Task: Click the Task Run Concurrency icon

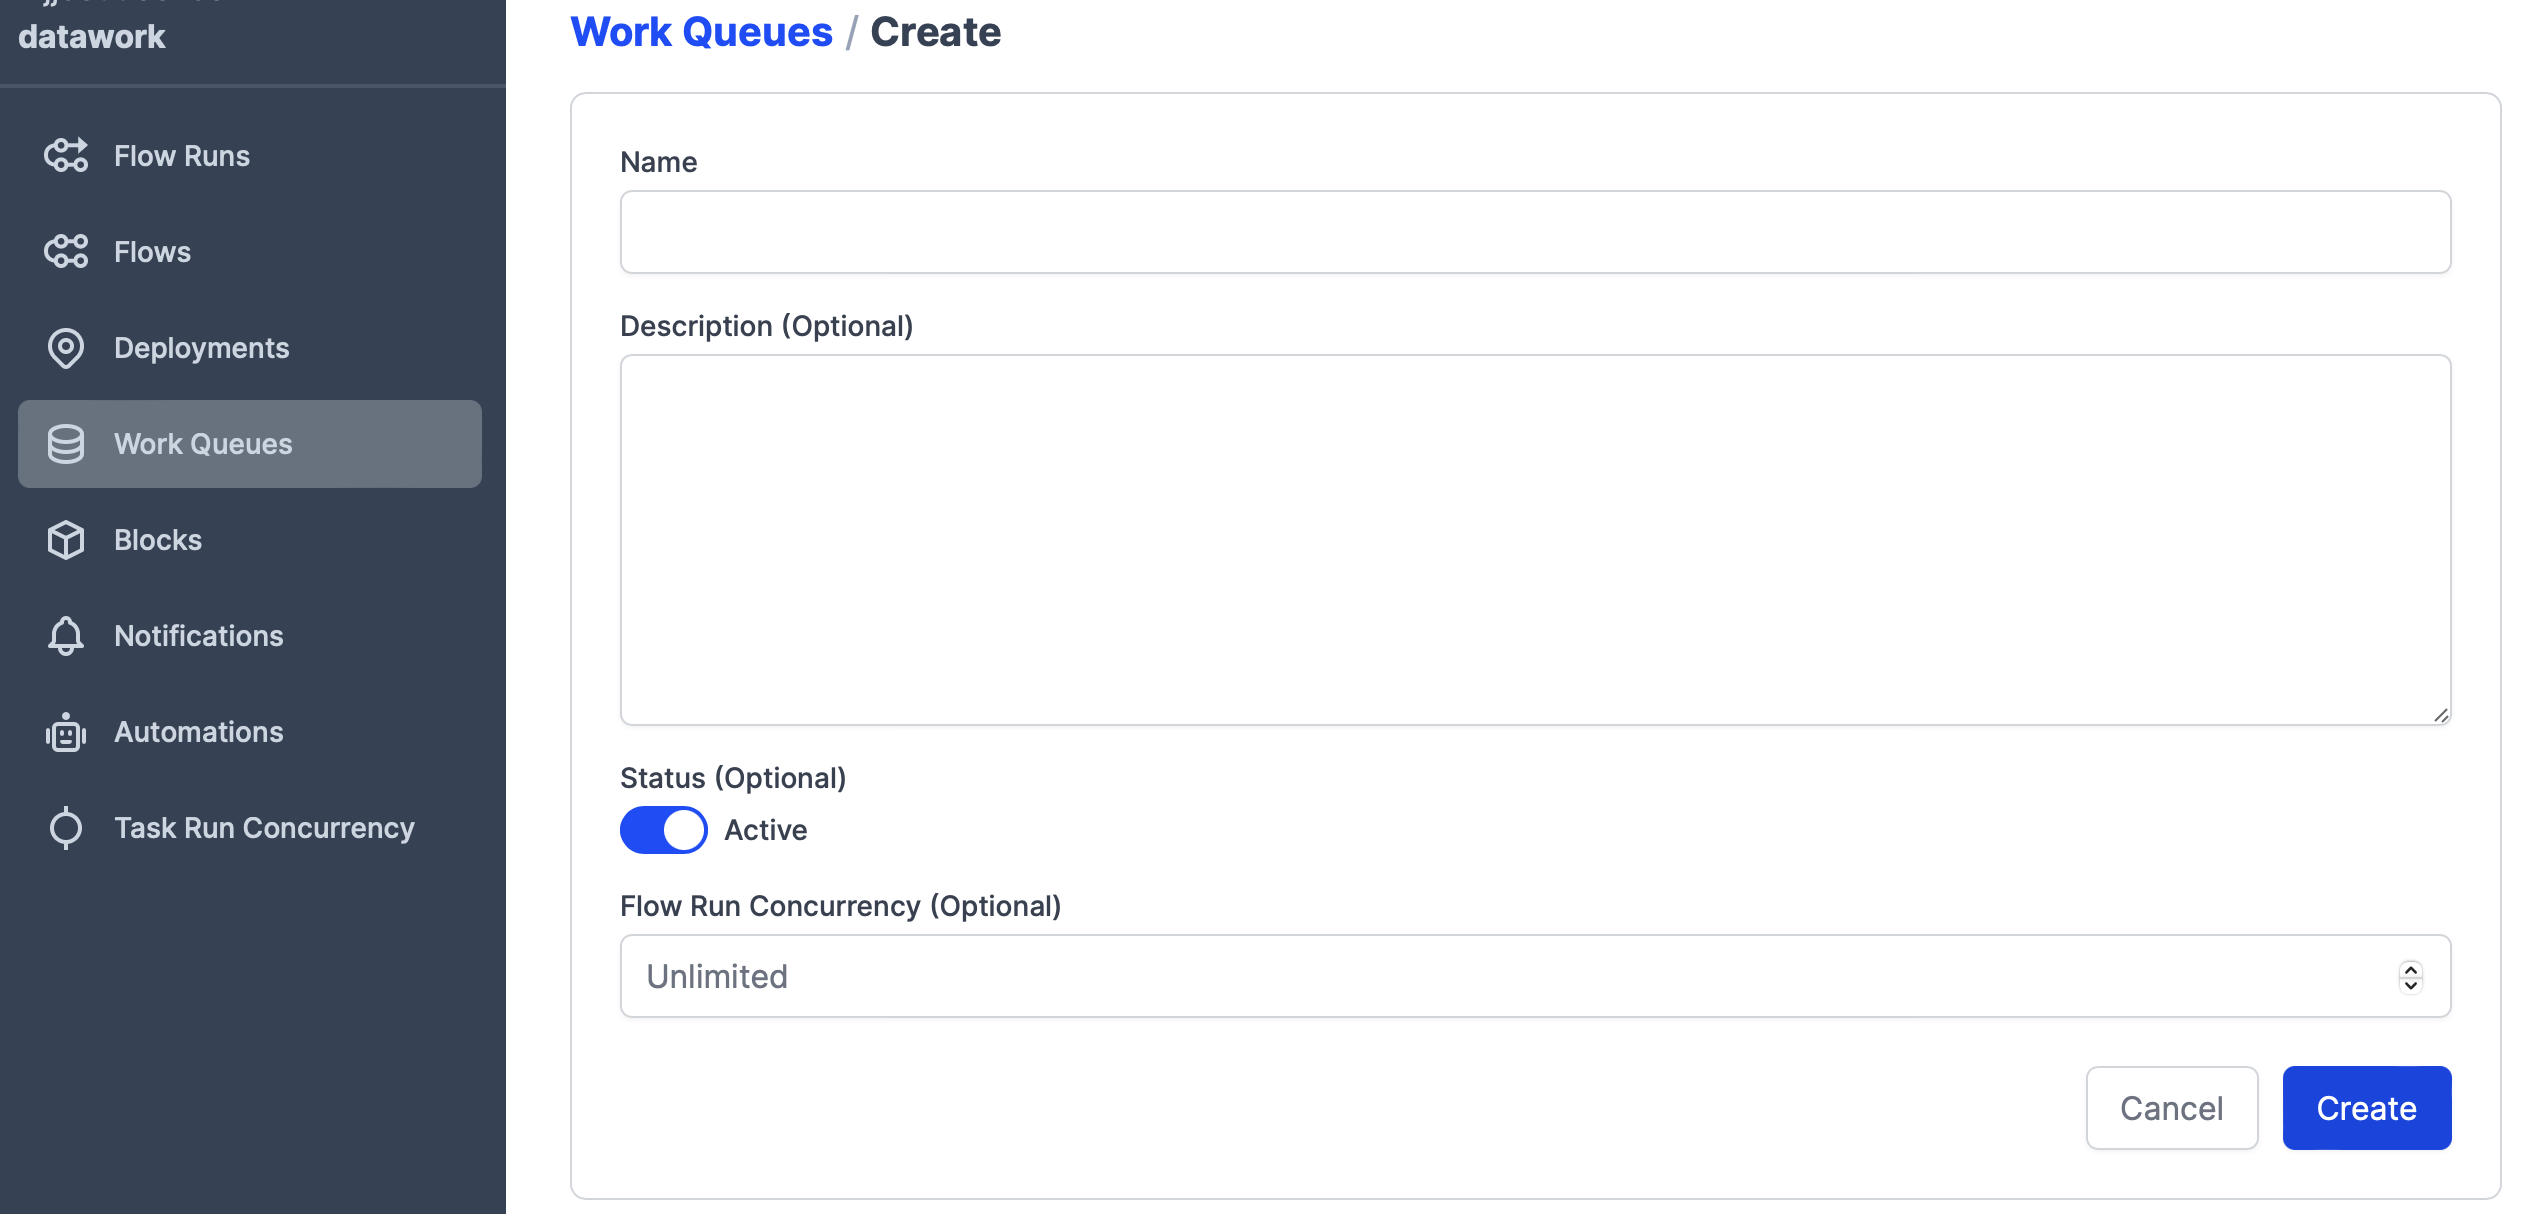Action: [66, 828]
